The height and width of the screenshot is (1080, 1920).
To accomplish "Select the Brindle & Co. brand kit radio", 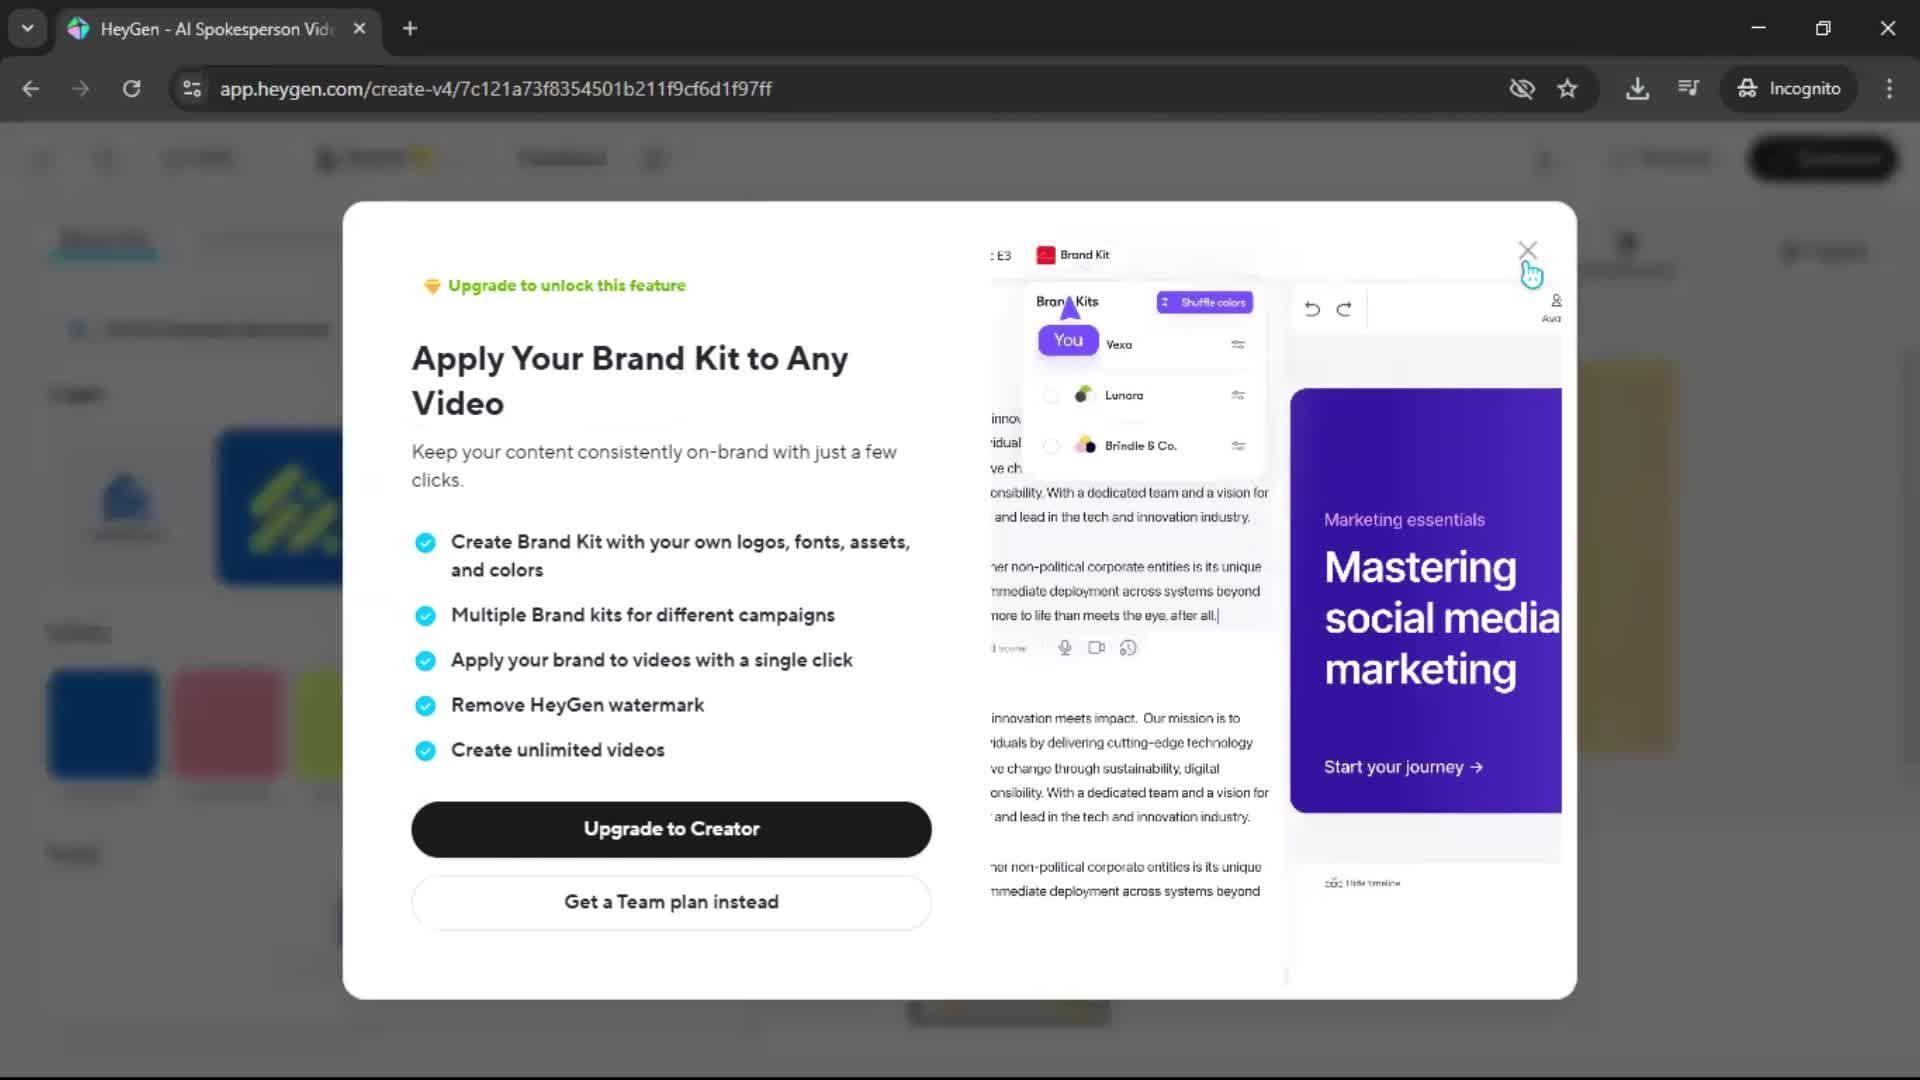I will click(1051, 446).
